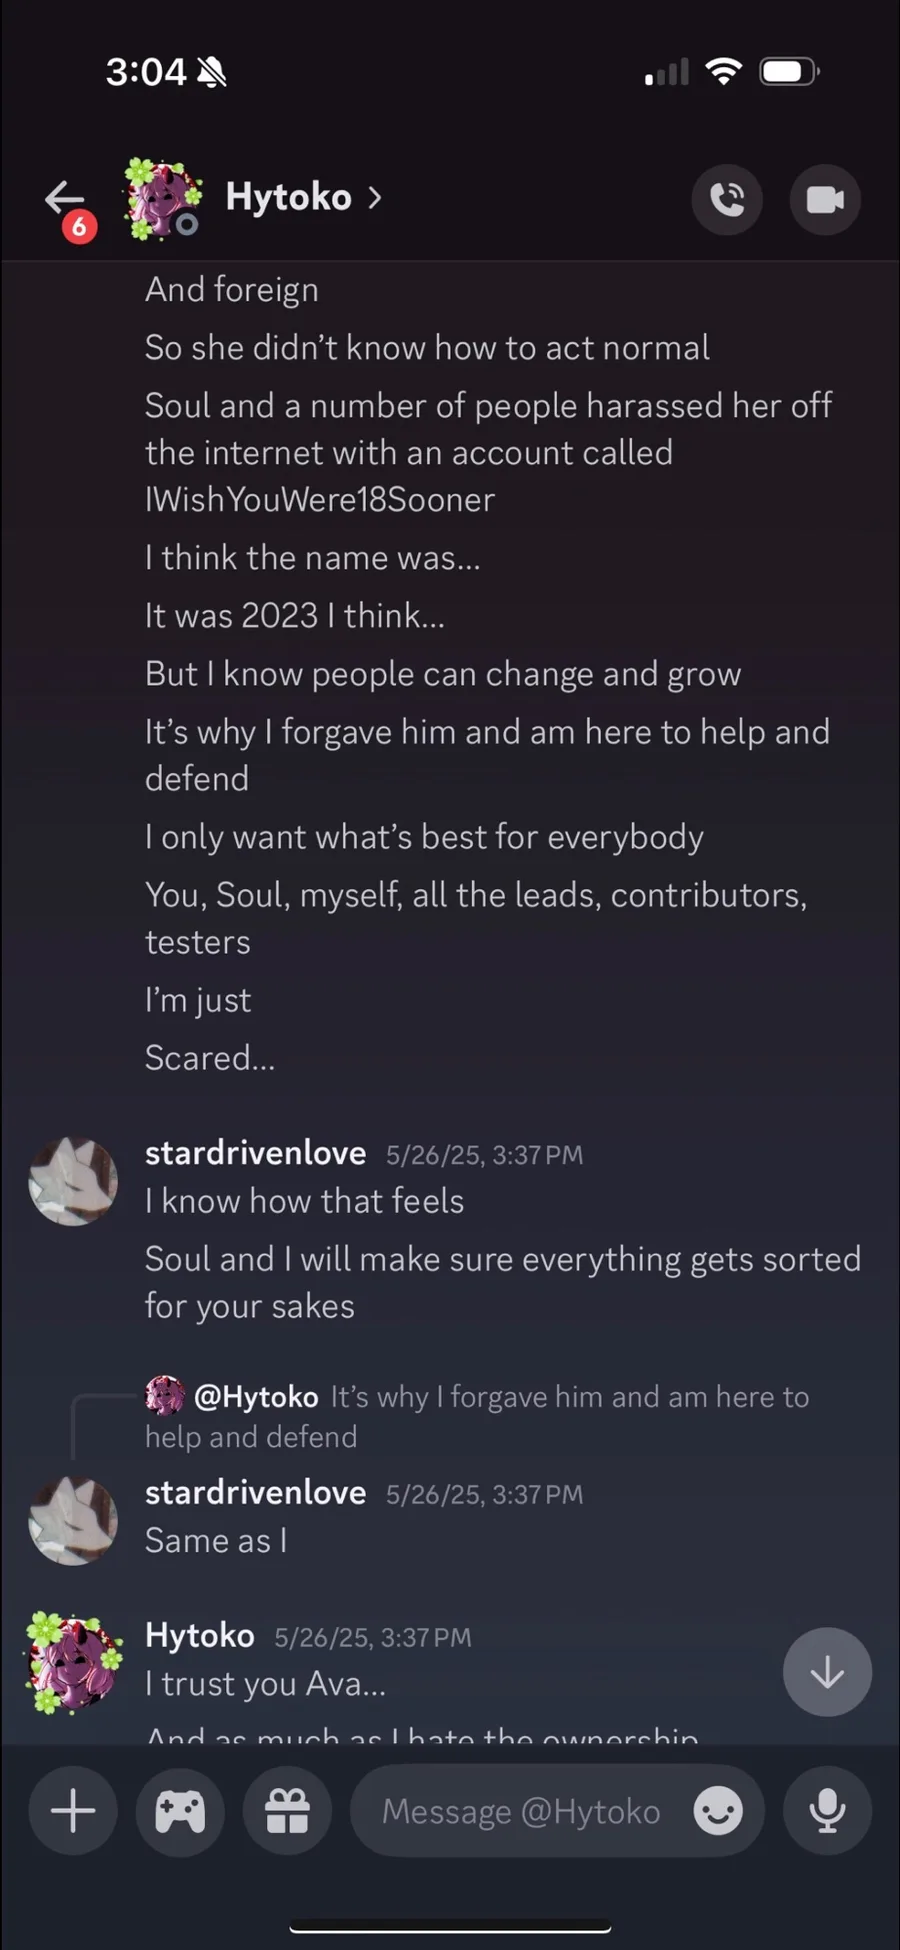The height and width of the screenshot is (1950, 900).
Task: Tap the Message @Hytoko input field
Action: click(520, 1811)
